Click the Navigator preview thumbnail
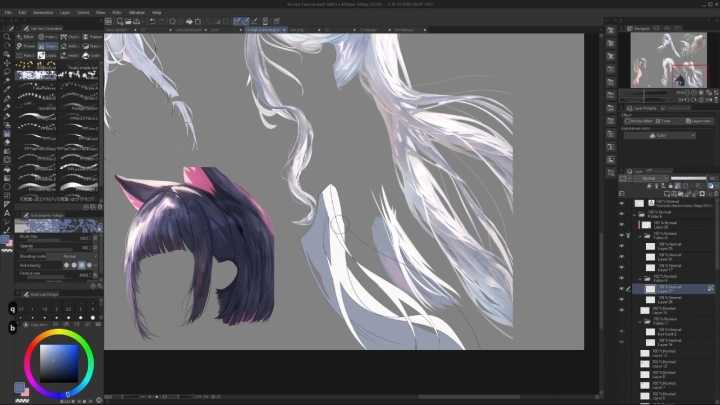The width and height of the screenshot is (720, 405). (x=670, y=60)
